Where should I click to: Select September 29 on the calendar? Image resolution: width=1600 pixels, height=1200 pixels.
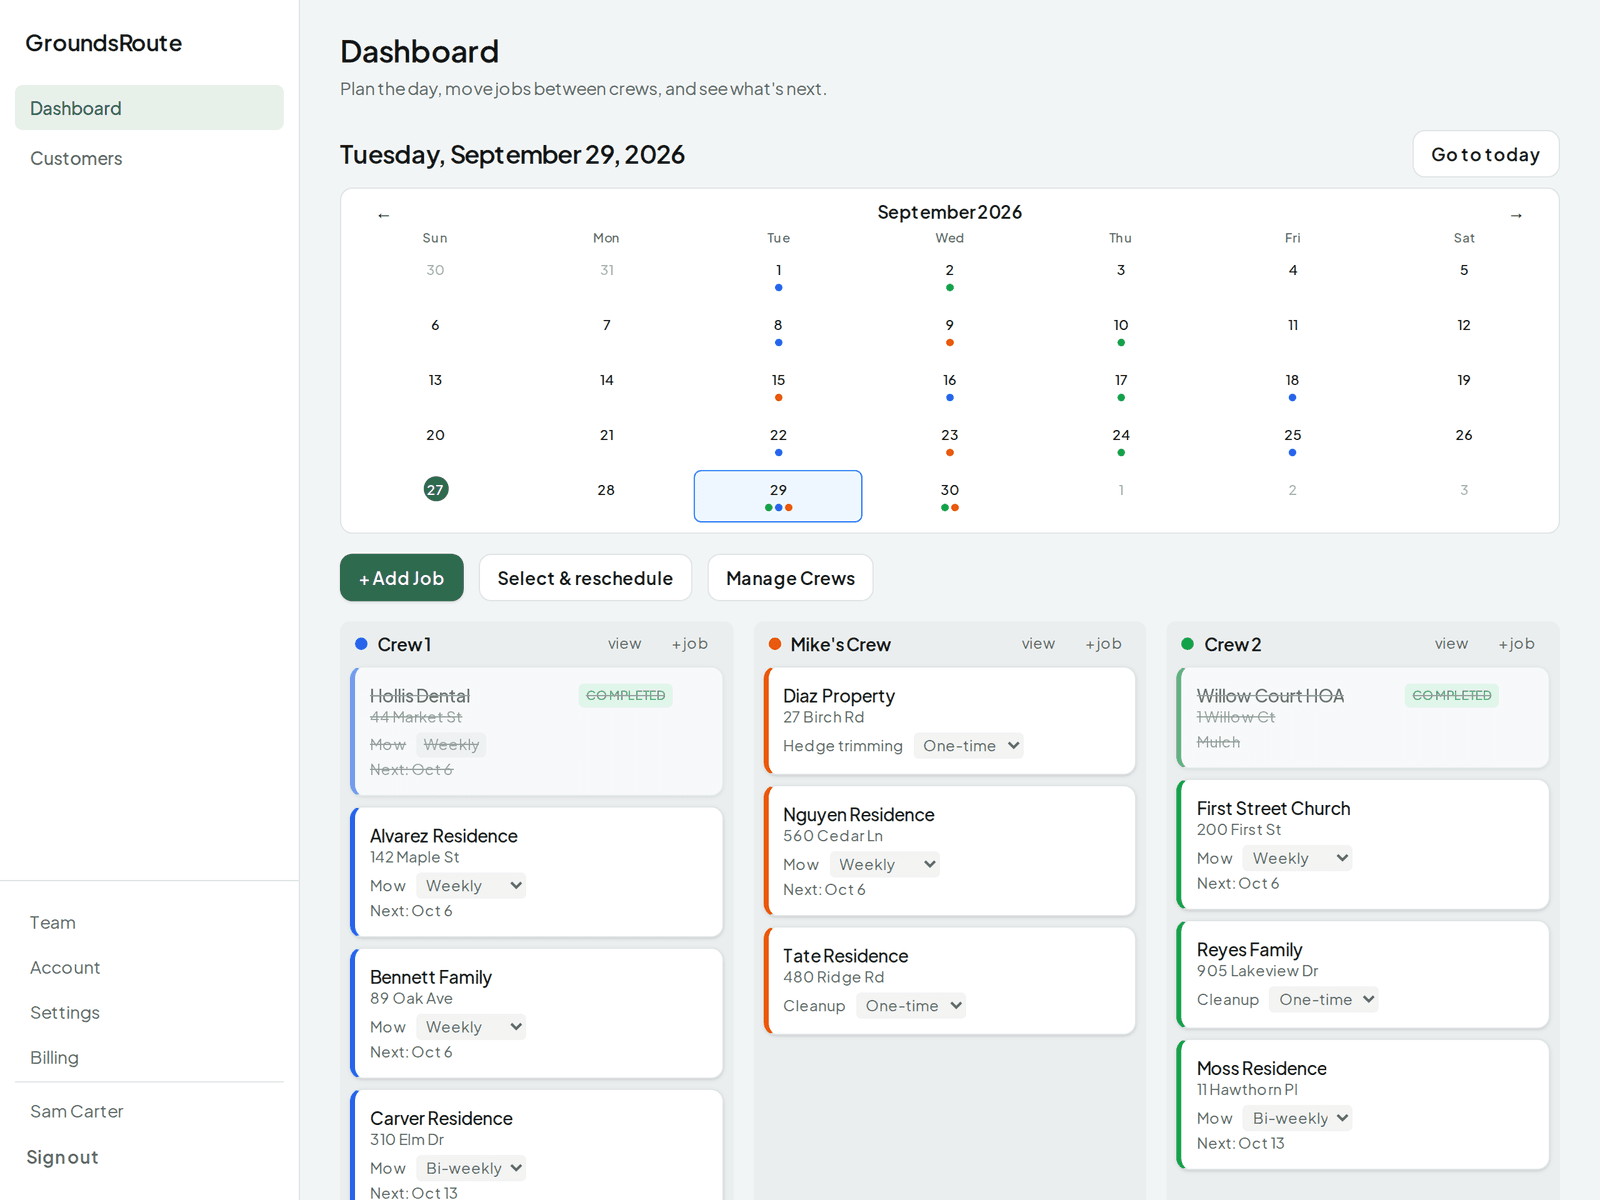pos(778,496)
